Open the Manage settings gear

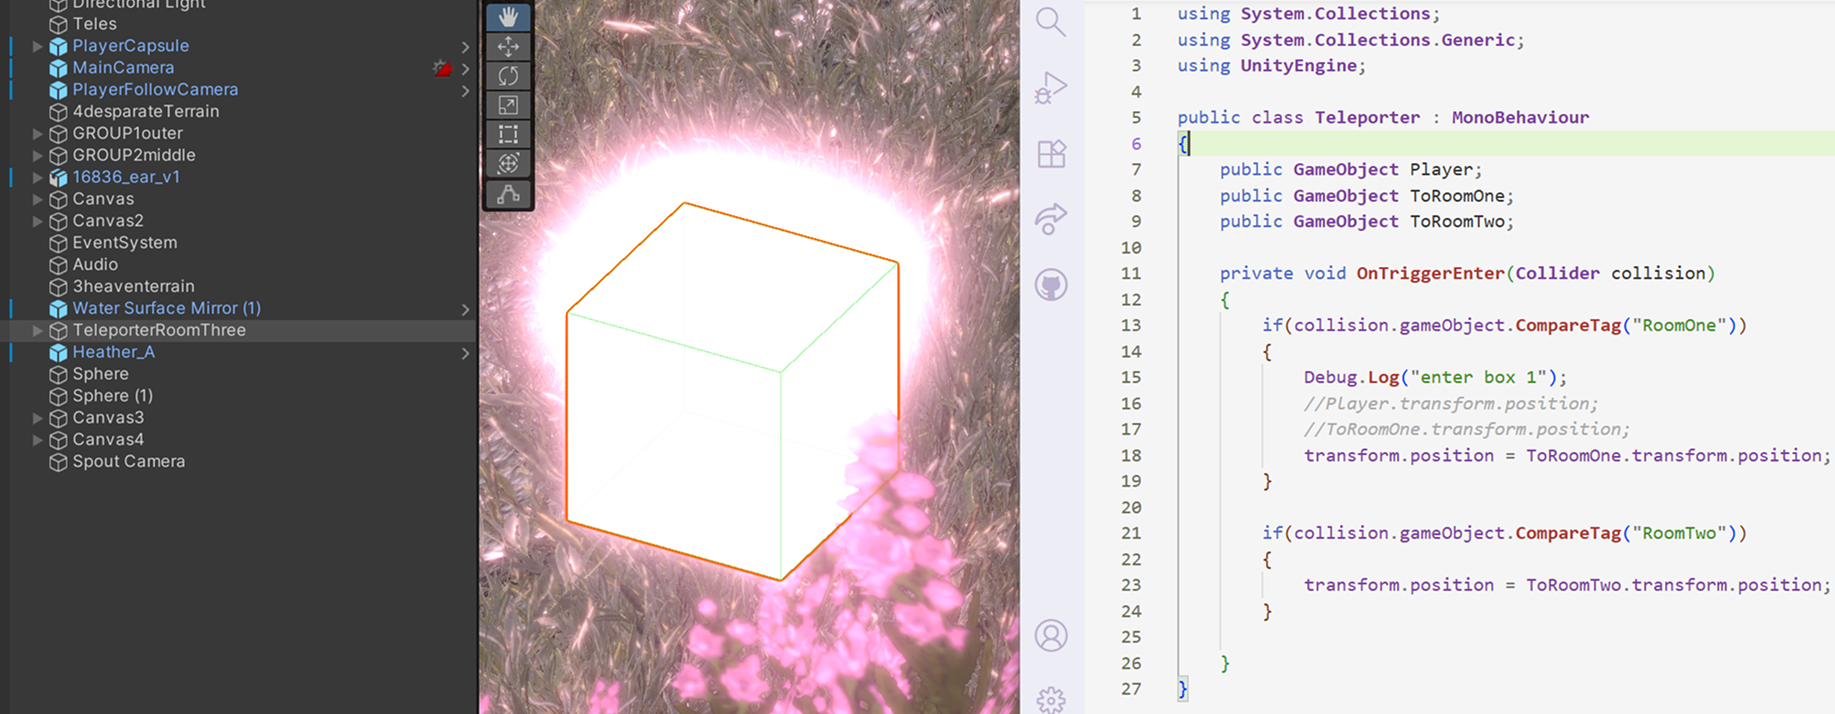click(x=1051, y=700)
